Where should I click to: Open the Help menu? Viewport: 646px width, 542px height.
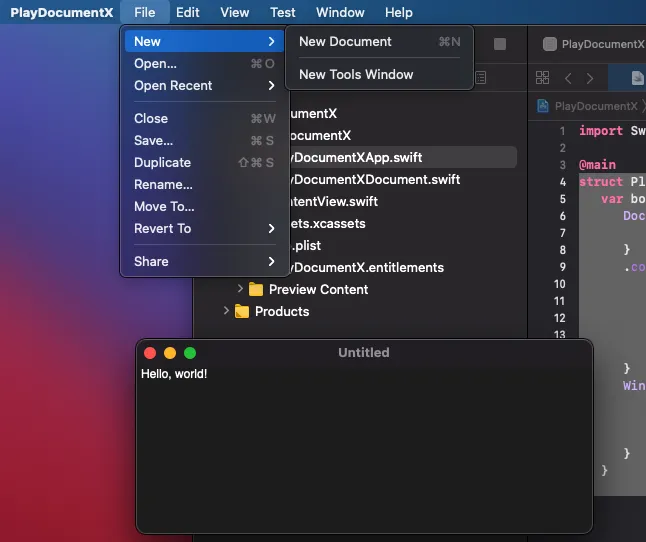pos(398,12)
